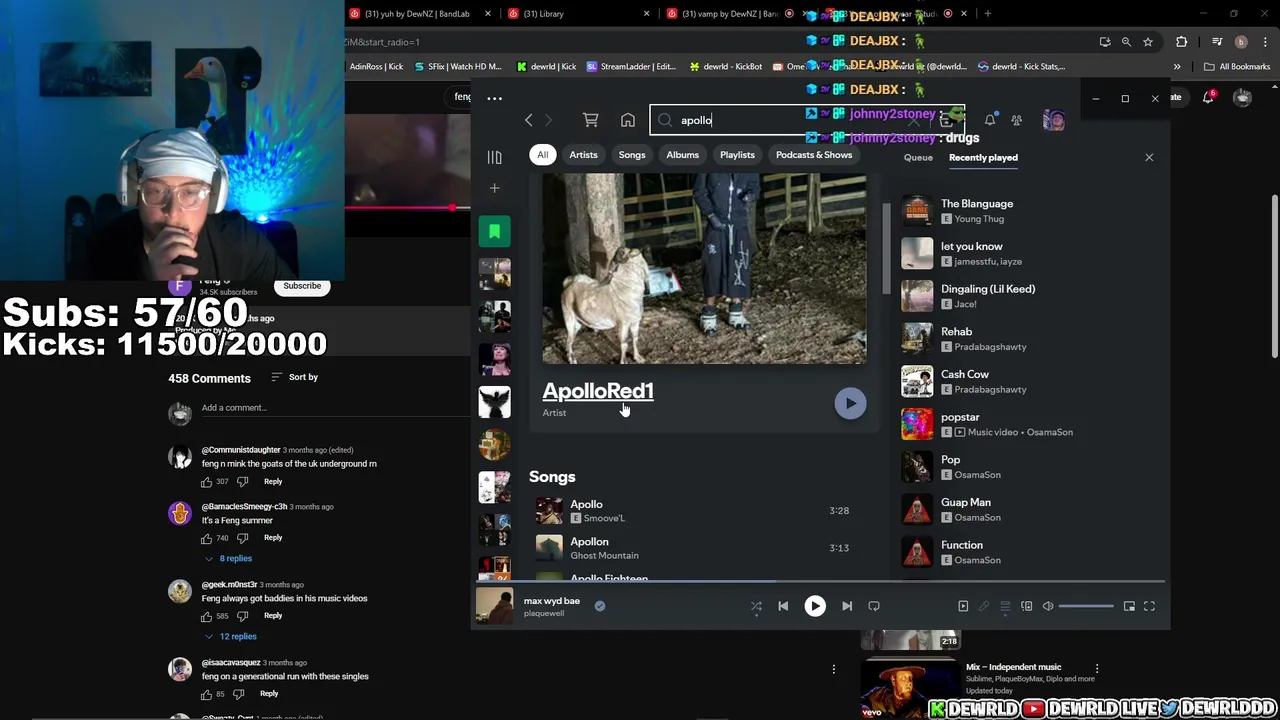
Task: Open the '(31) Library' browser tab
Action: [579, 13]
